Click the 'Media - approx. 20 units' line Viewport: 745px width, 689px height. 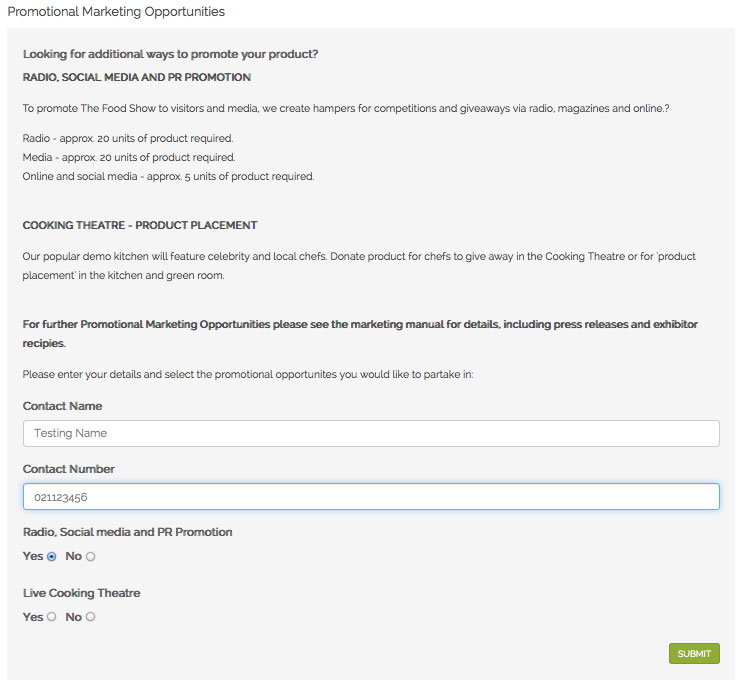(129, 157)
